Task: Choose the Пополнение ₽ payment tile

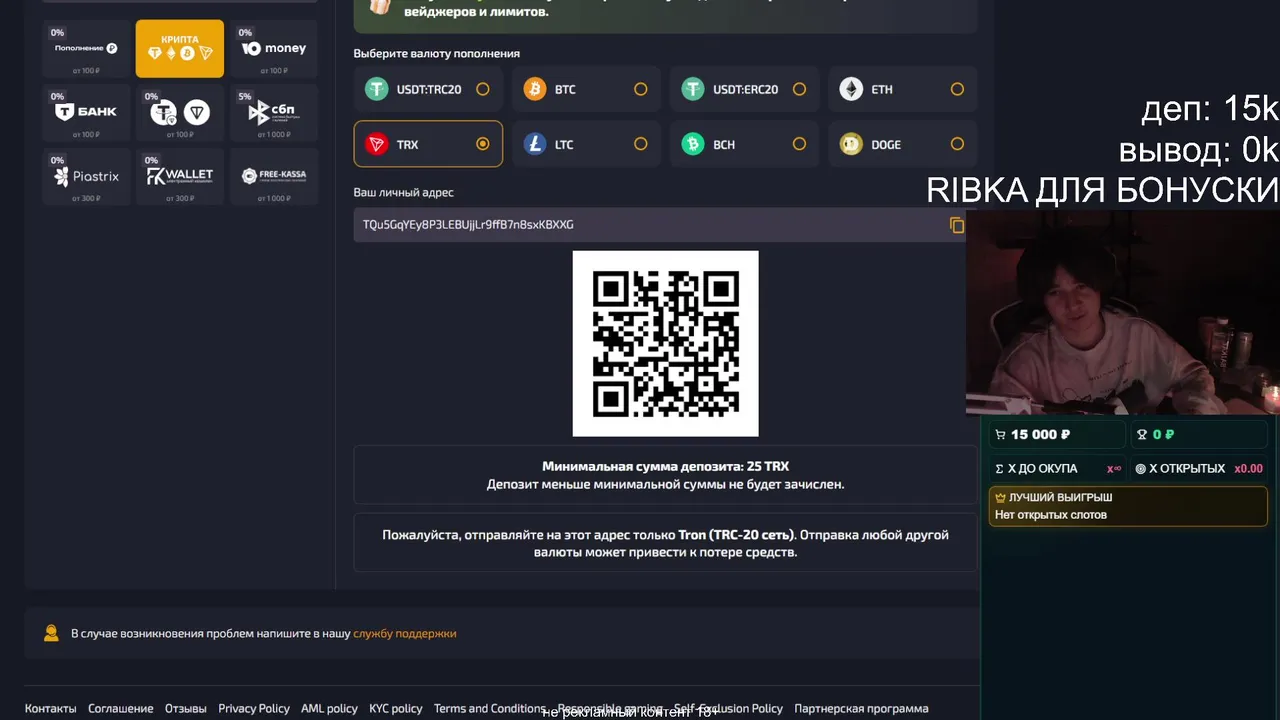Action: pyautogui.click(x=86, y=48)
